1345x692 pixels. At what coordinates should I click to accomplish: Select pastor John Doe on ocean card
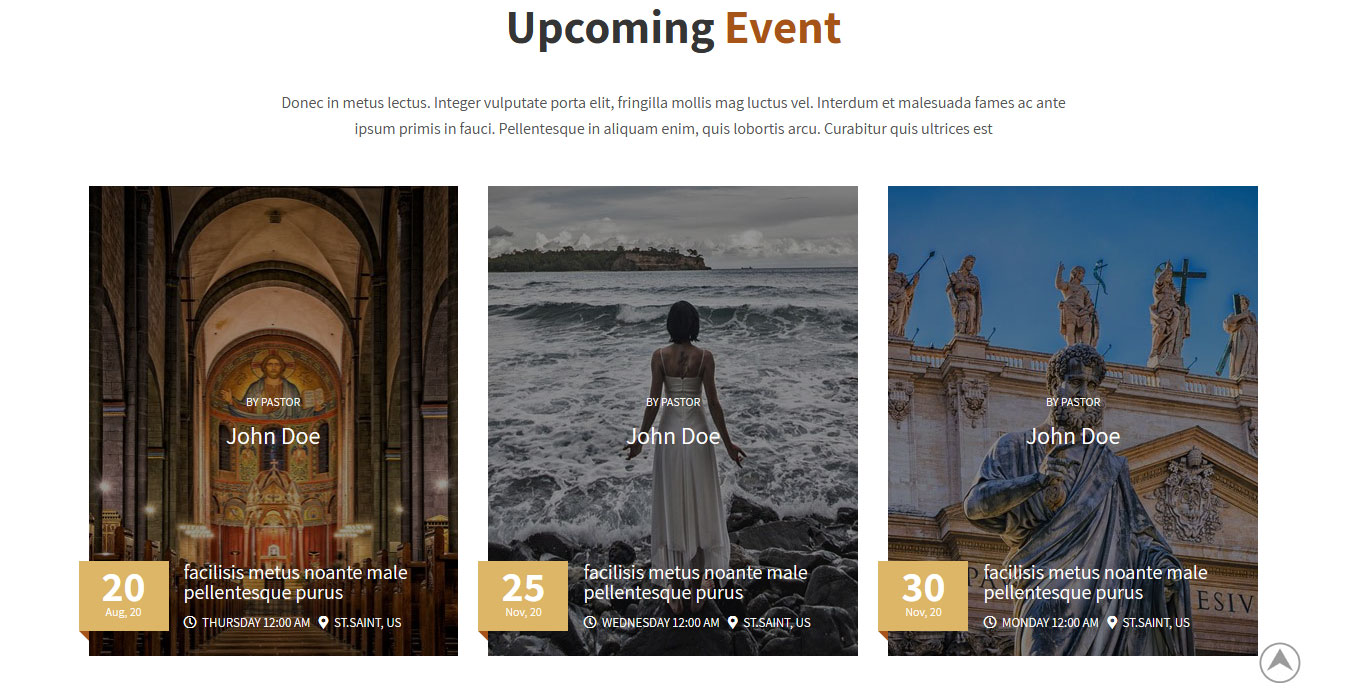[x=673, y=436]
